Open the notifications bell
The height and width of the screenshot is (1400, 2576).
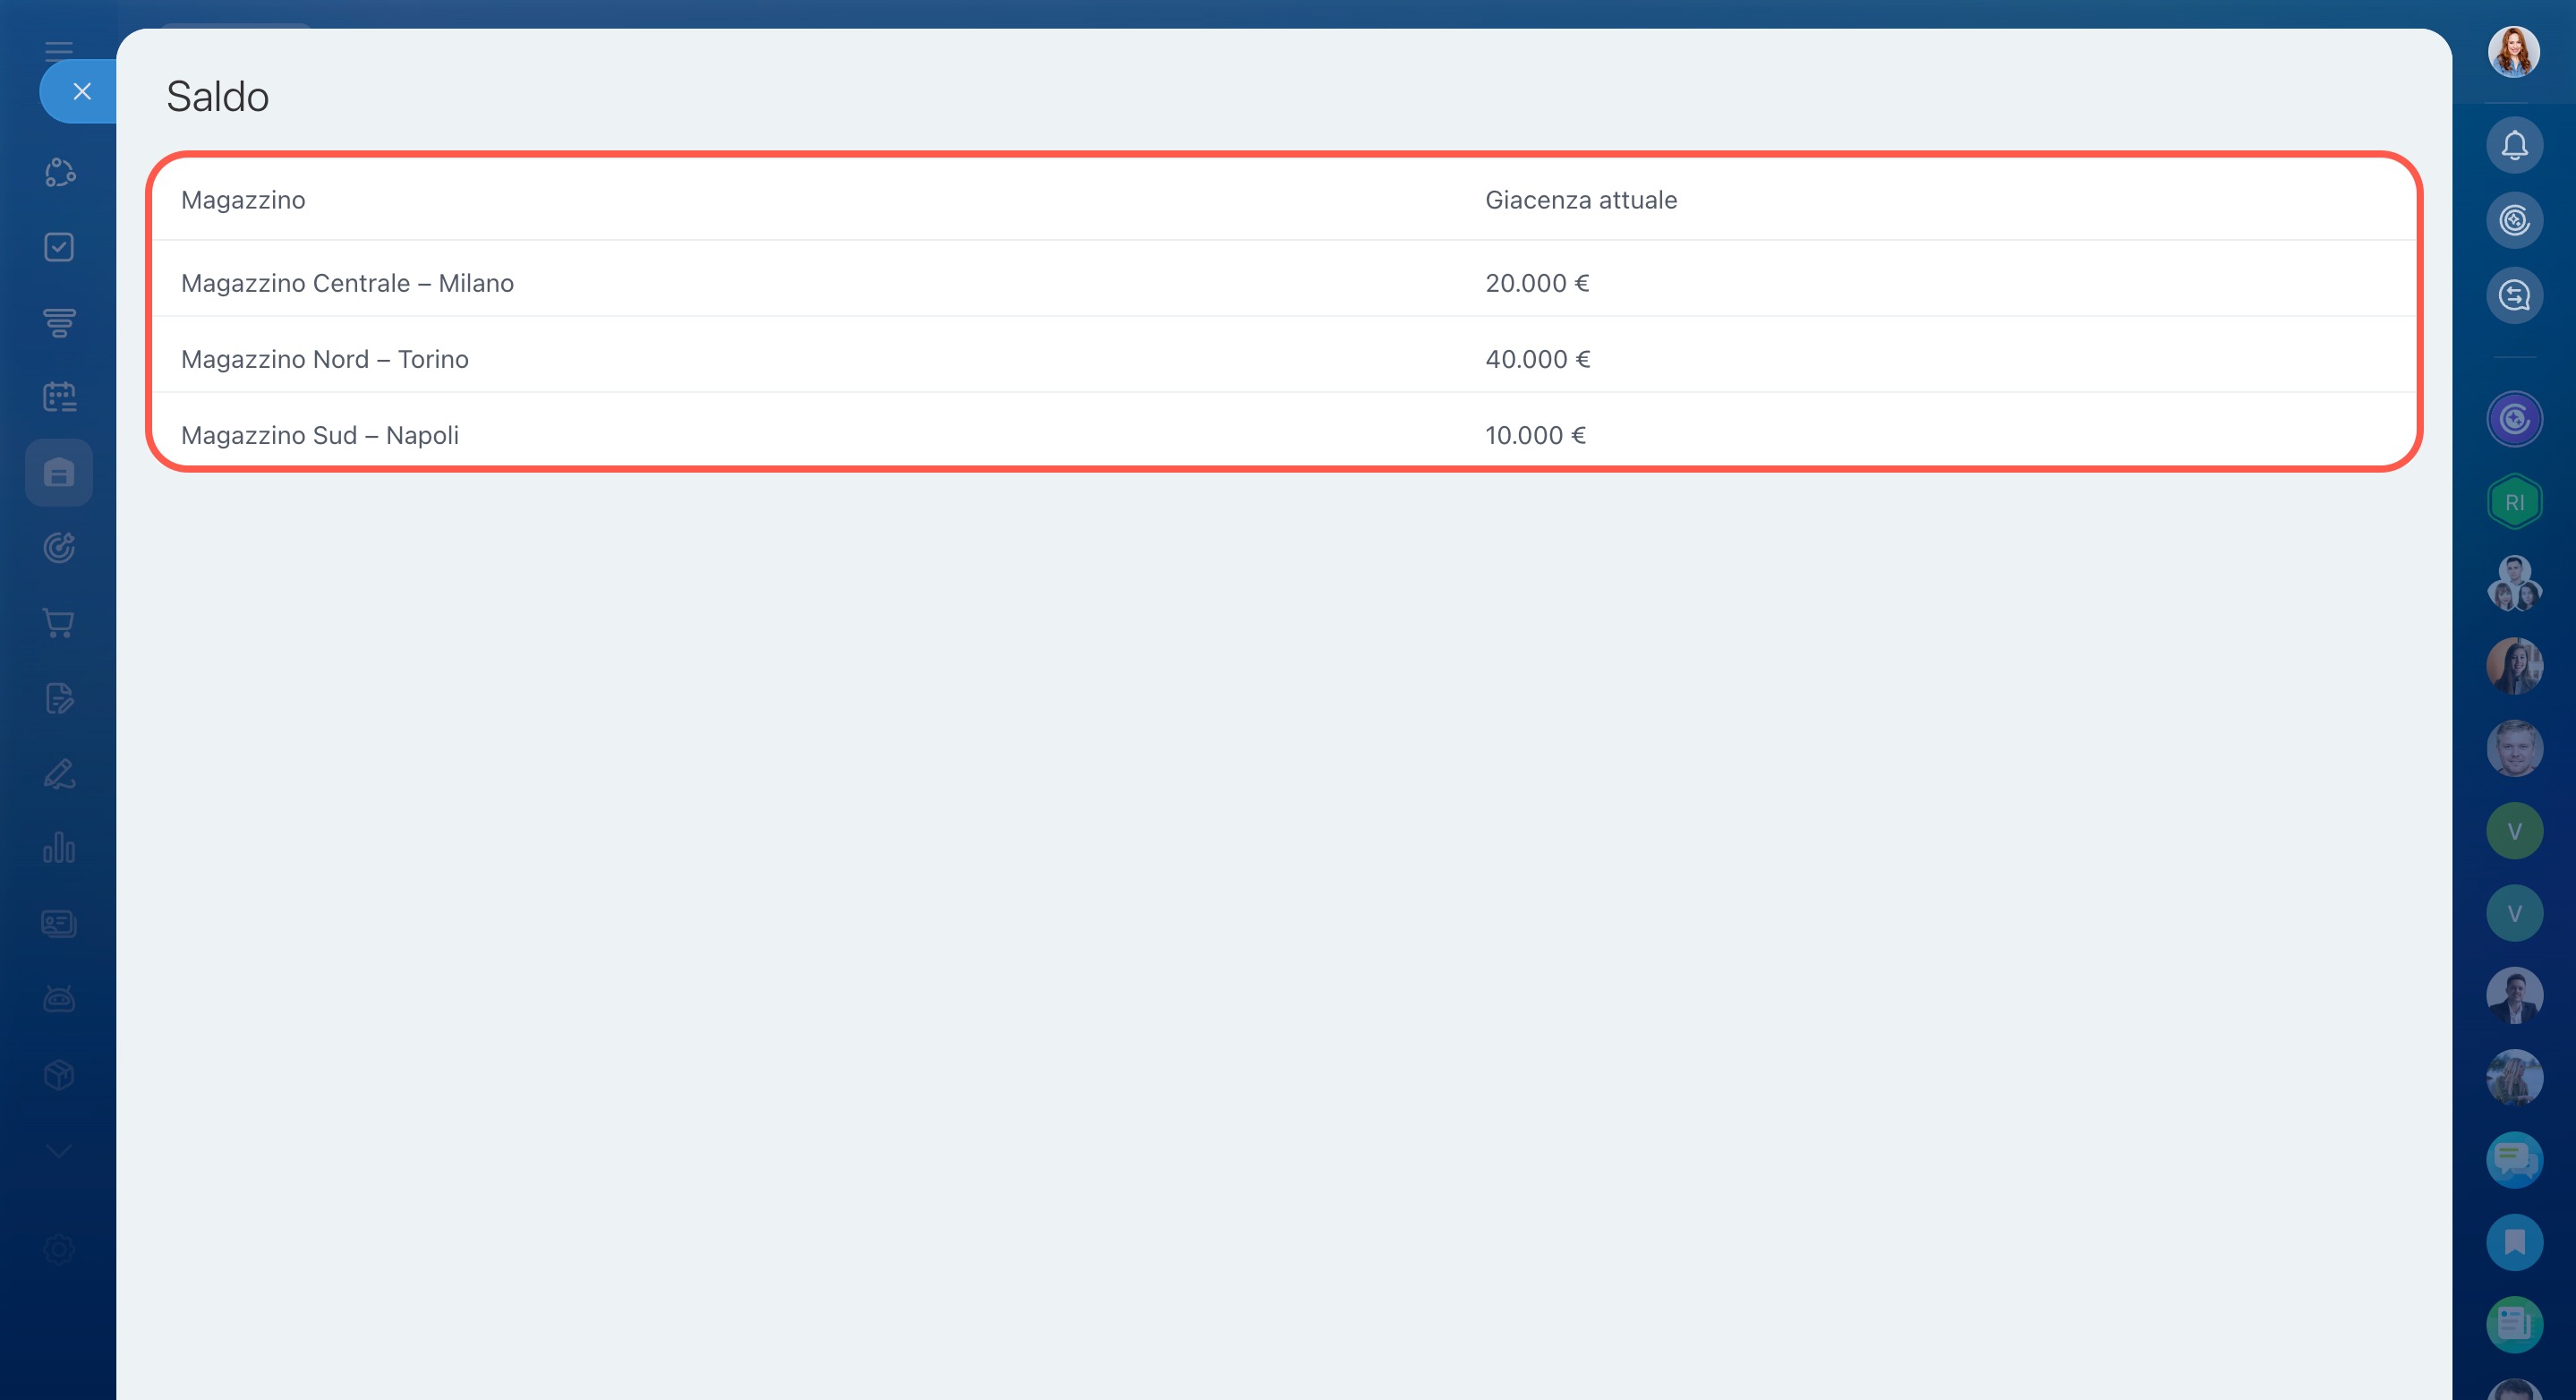click(2514, 146)
